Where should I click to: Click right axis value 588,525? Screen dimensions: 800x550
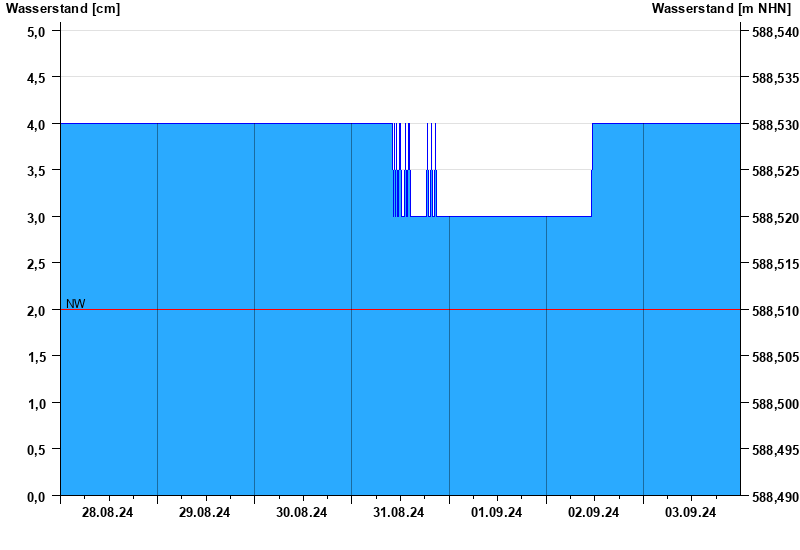click(x=776, y=171)
